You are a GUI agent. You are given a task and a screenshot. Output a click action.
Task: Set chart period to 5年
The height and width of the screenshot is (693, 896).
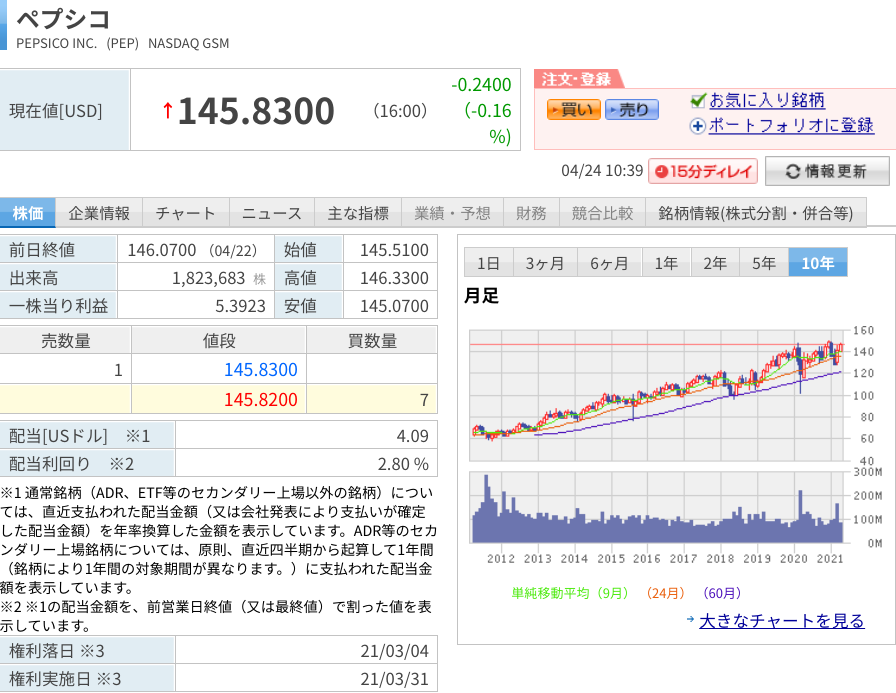[x=764, y=263]
